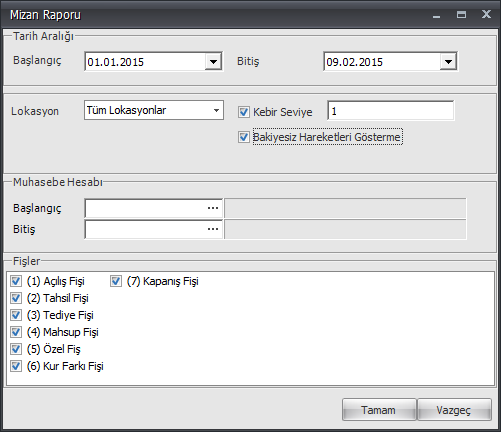This screenshot has height=432, width=501.
Task: Uncheck Bakiyesiz Hareketleri Gösterme
Action: 244,137
